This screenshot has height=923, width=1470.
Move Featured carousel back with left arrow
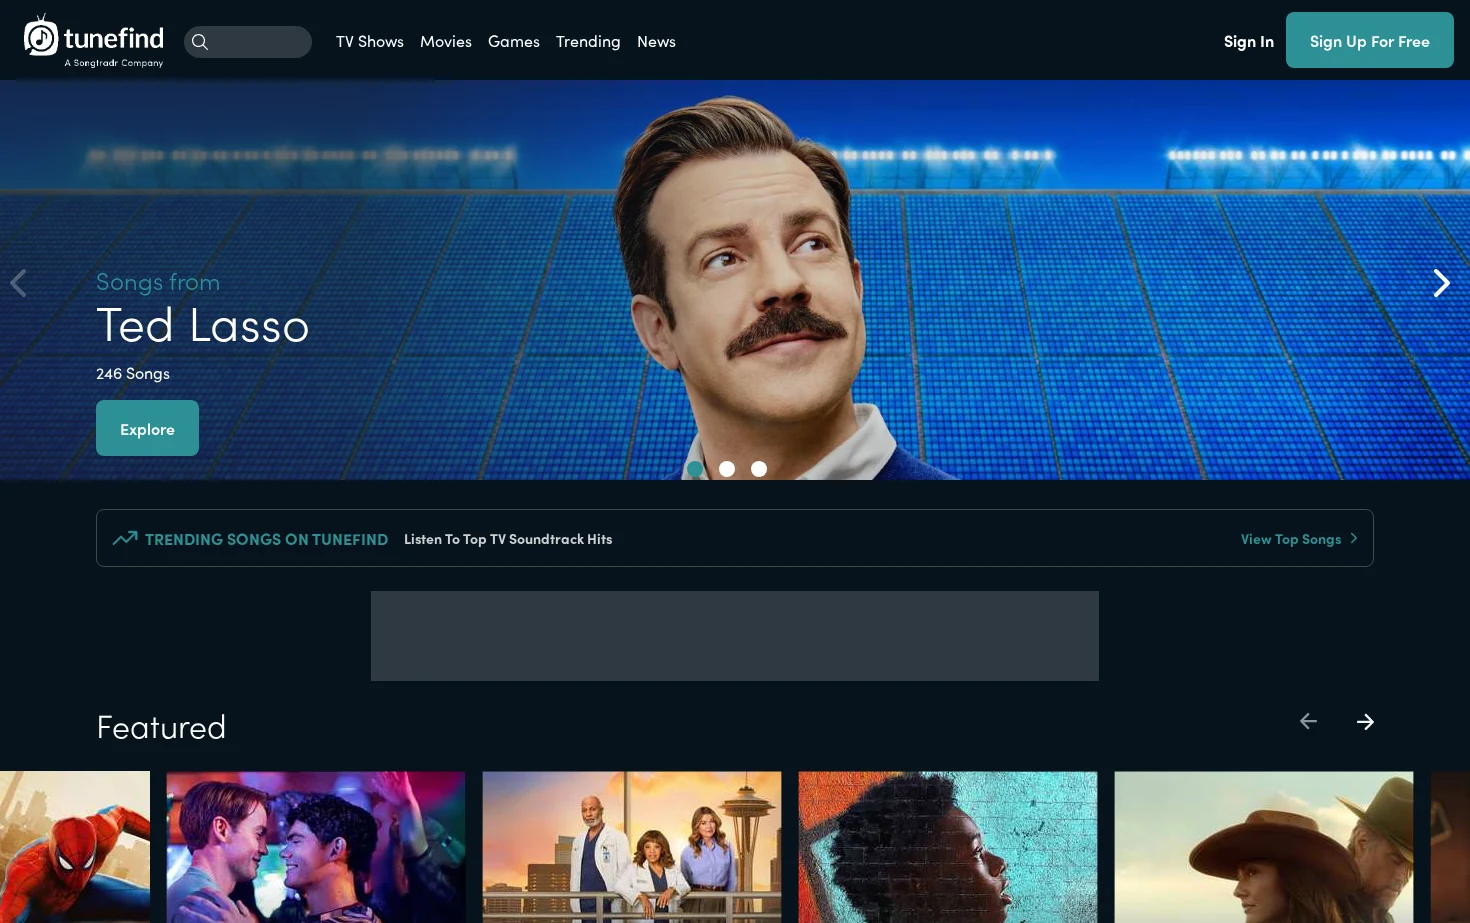[1308, 721]
